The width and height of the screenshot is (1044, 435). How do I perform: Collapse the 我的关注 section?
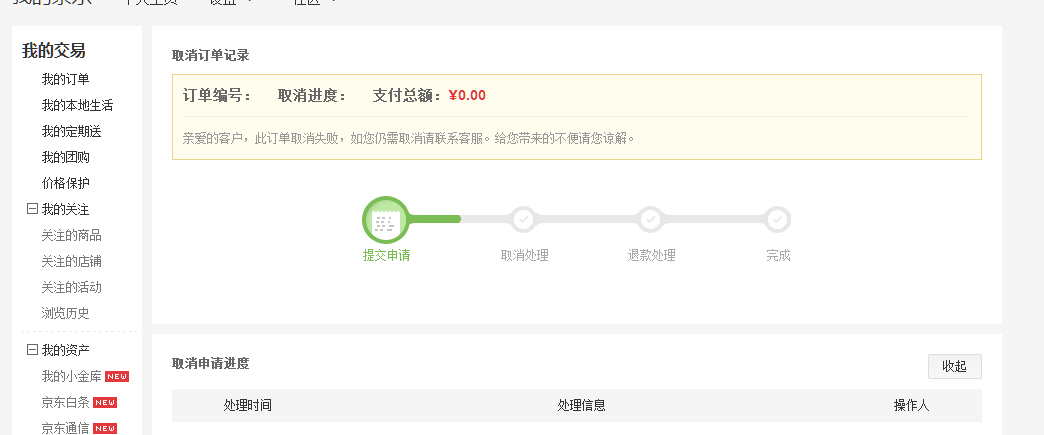32,209
